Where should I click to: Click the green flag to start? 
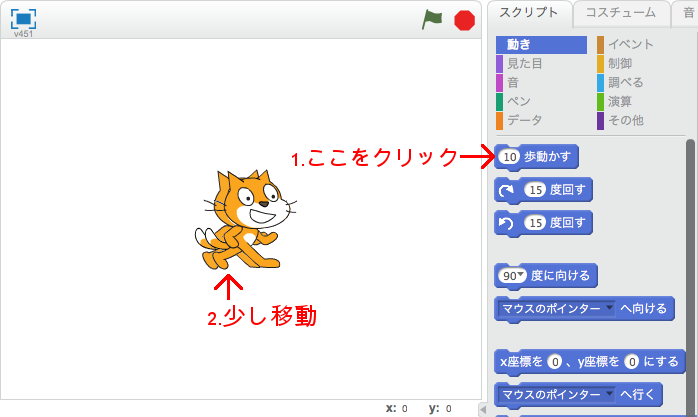(x=432, y=20)
